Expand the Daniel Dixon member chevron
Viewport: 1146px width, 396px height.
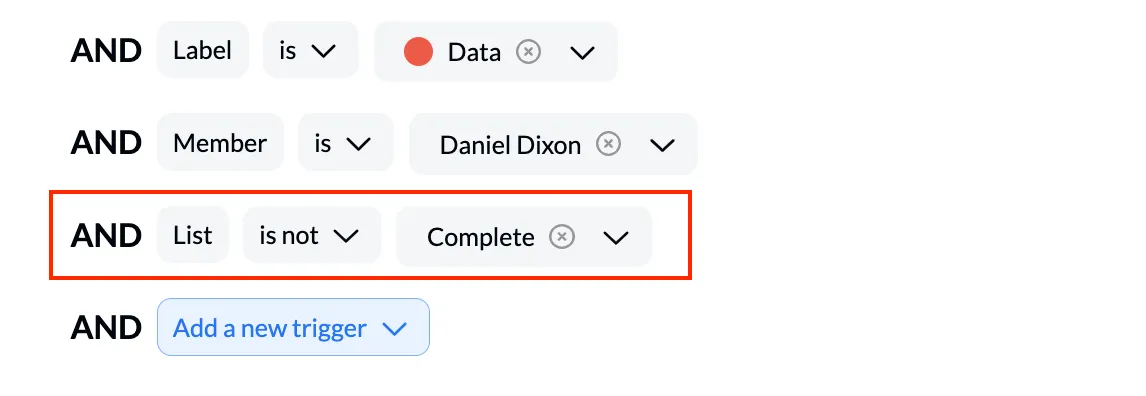[x=662, y=145]
